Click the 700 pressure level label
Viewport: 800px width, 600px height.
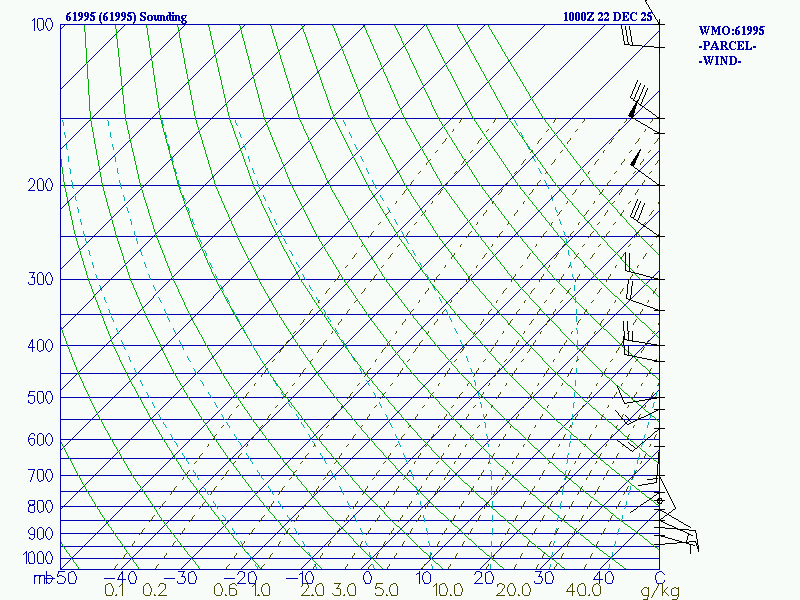pyautogui.click(x=40, y=476)
